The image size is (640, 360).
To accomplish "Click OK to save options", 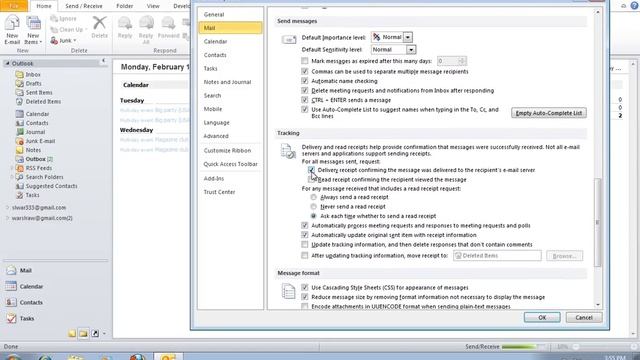I will 542,317.
